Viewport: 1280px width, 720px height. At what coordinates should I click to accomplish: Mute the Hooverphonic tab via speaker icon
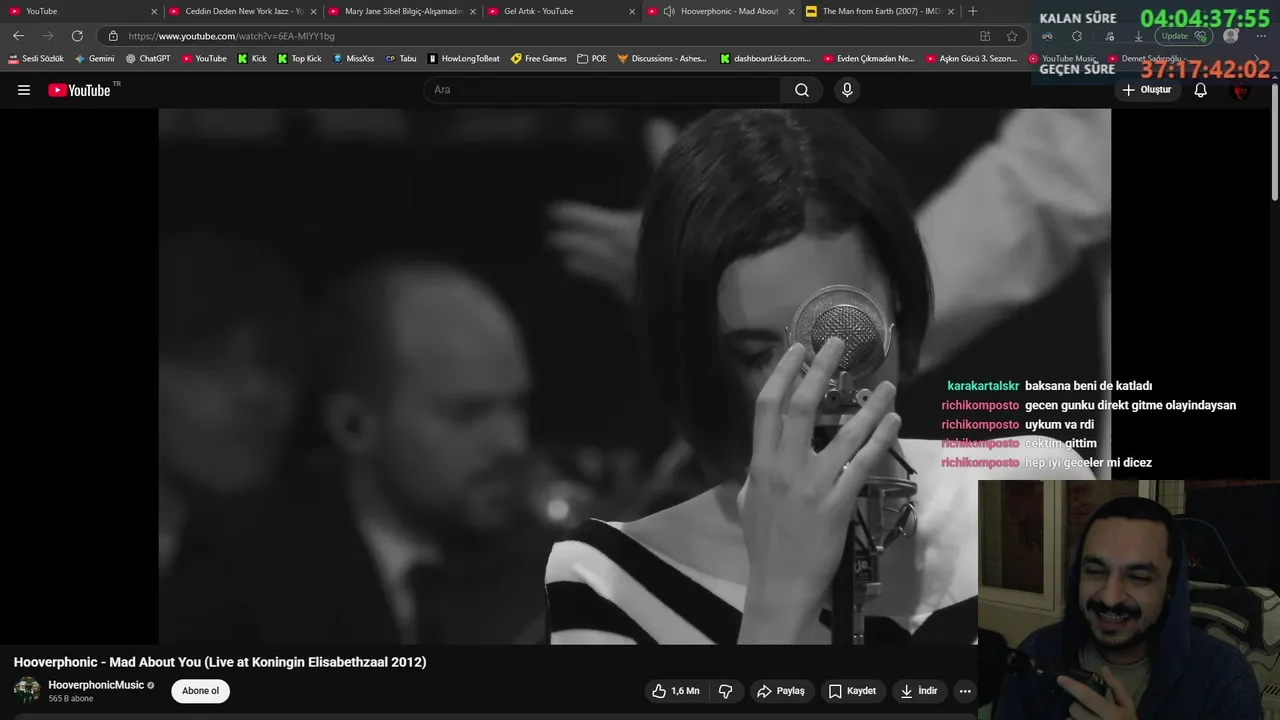pyautogui.click(x=669, y=11)
